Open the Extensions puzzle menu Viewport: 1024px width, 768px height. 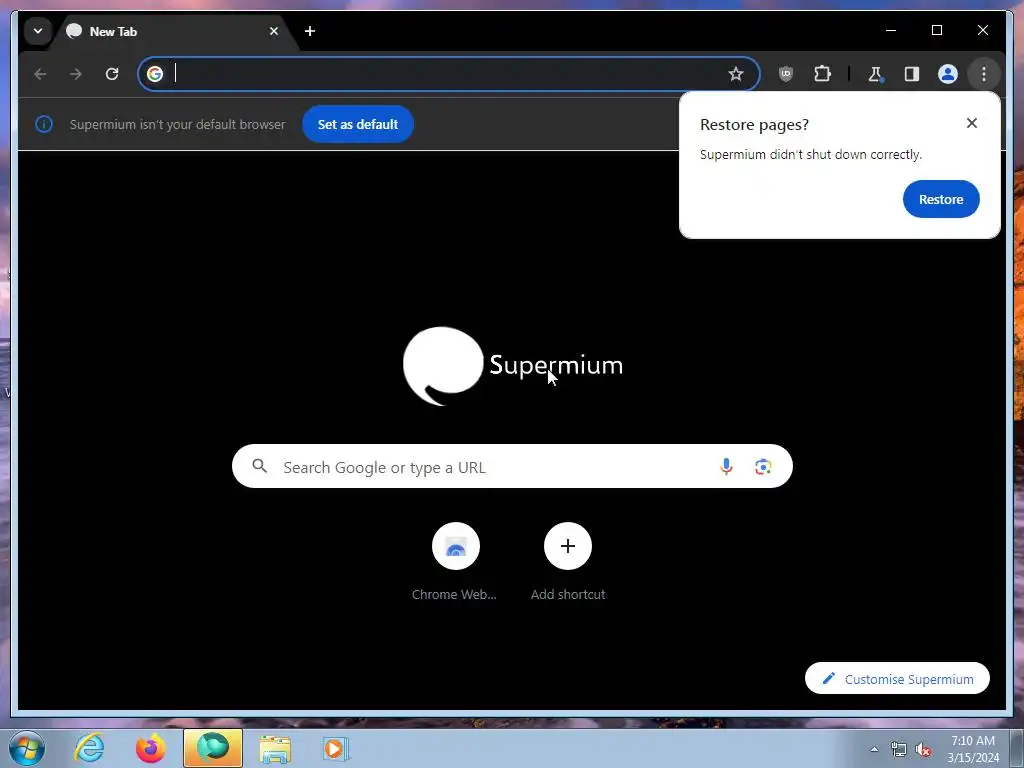(x=822, y=74)
